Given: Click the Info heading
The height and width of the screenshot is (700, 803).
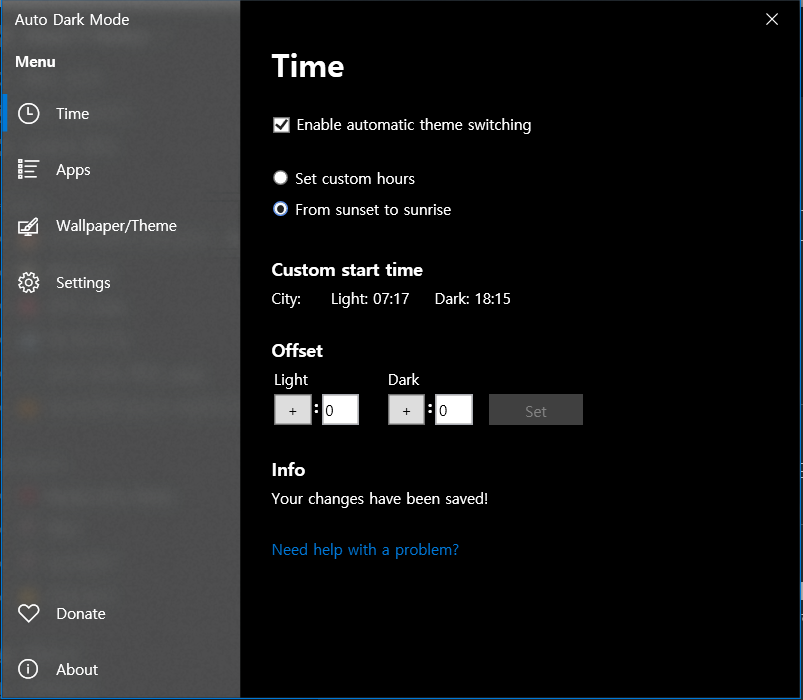Looking at the screenshot, I should click(288, 470).
